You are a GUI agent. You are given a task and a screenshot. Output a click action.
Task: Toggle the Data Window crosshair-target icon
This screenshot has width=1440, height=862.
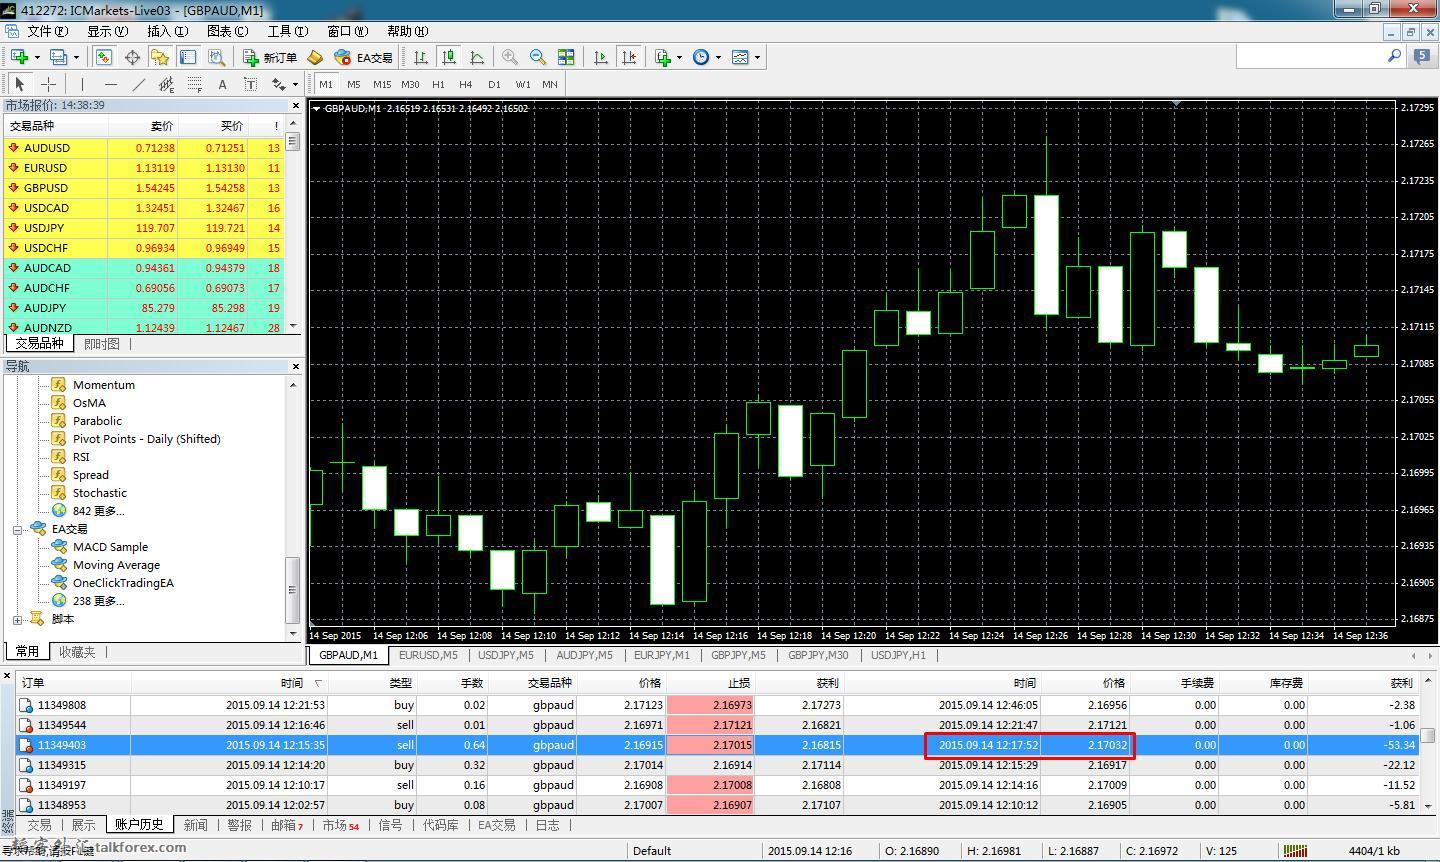tap(132, 57)
